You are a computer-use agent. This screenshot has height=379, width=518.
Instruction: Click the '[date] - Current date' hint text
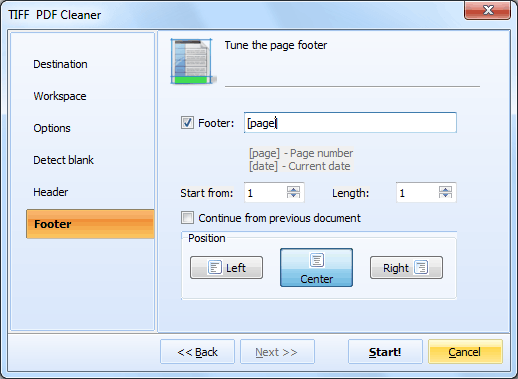click(x=300, y=166)
